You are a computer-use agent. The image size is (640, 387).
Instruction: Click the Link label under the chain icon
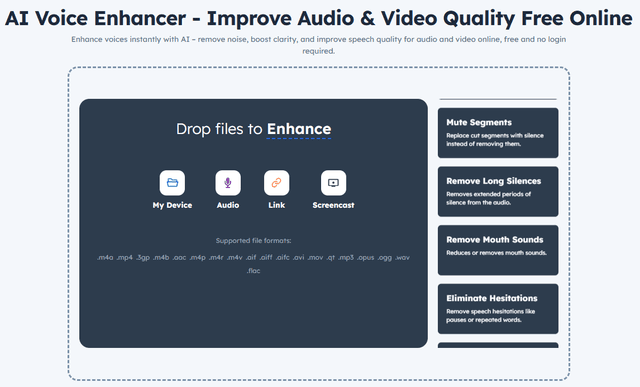276,205
